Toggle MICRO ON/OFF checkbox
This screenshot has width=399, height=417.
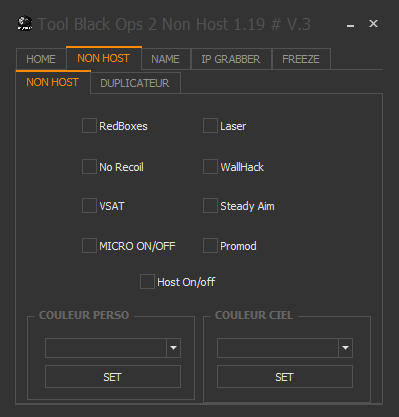(x=89, y=246)
